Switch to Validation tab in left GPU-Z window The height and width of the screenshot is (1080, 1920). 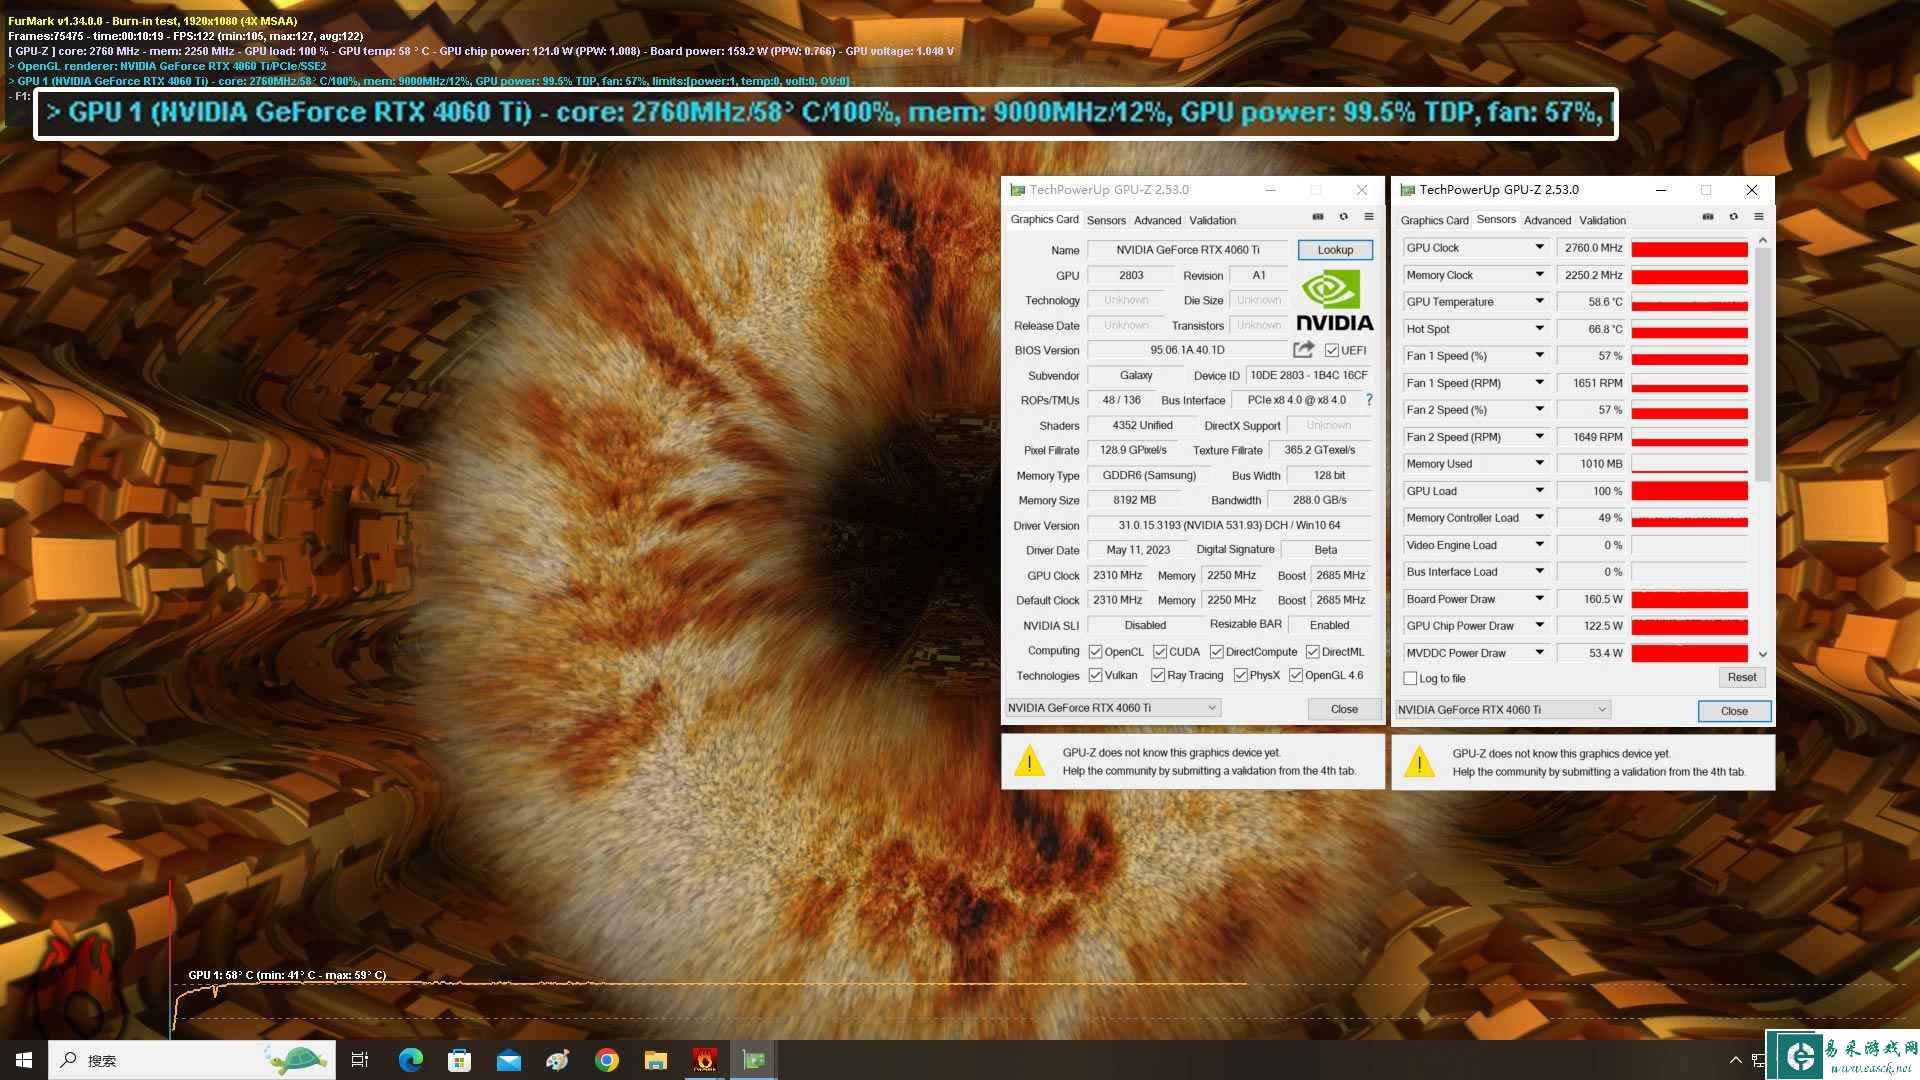1212,220
